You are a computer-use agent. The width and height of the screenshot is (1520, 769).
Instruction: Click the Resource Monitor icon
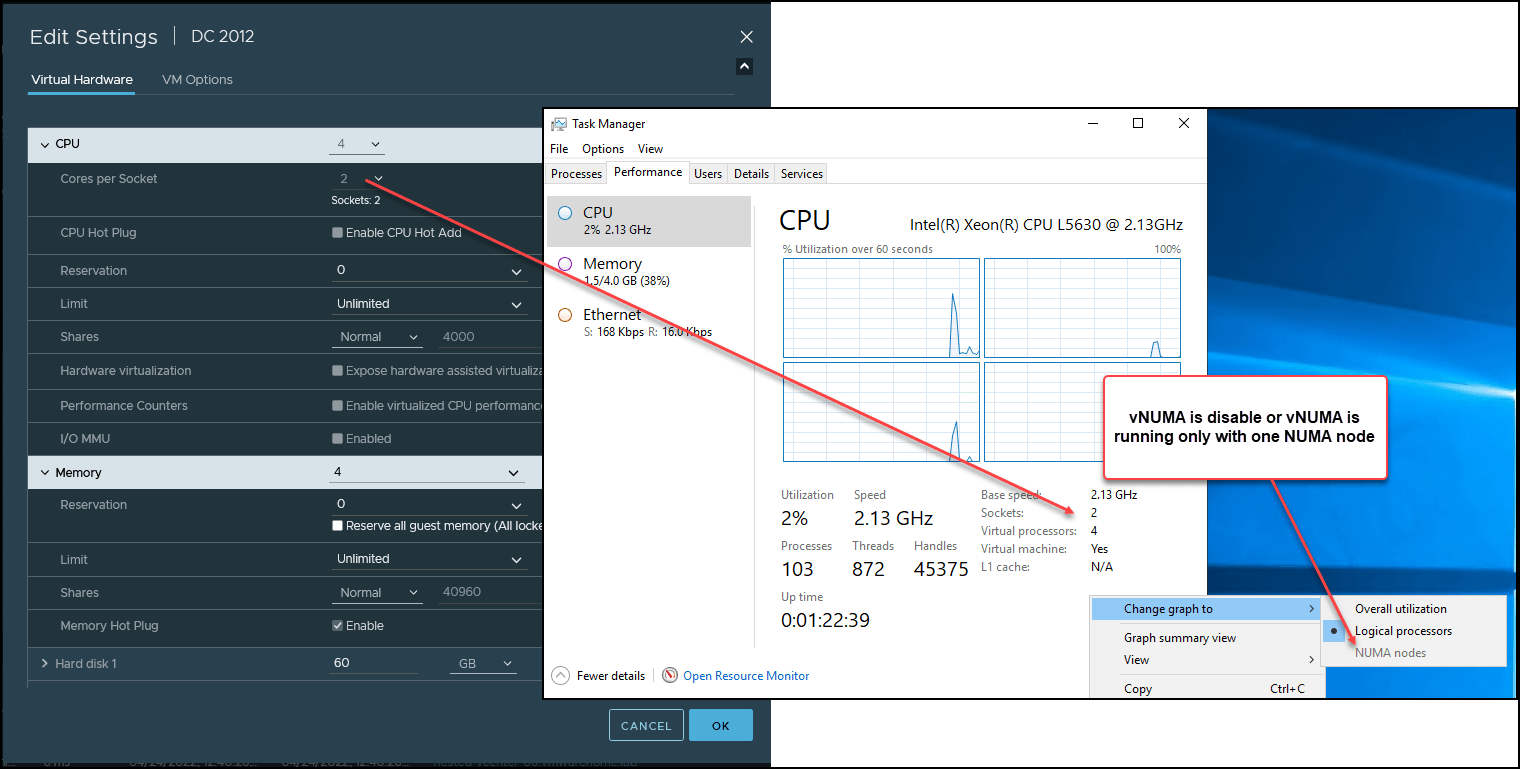pyautogui.click(x=670, y=676)
